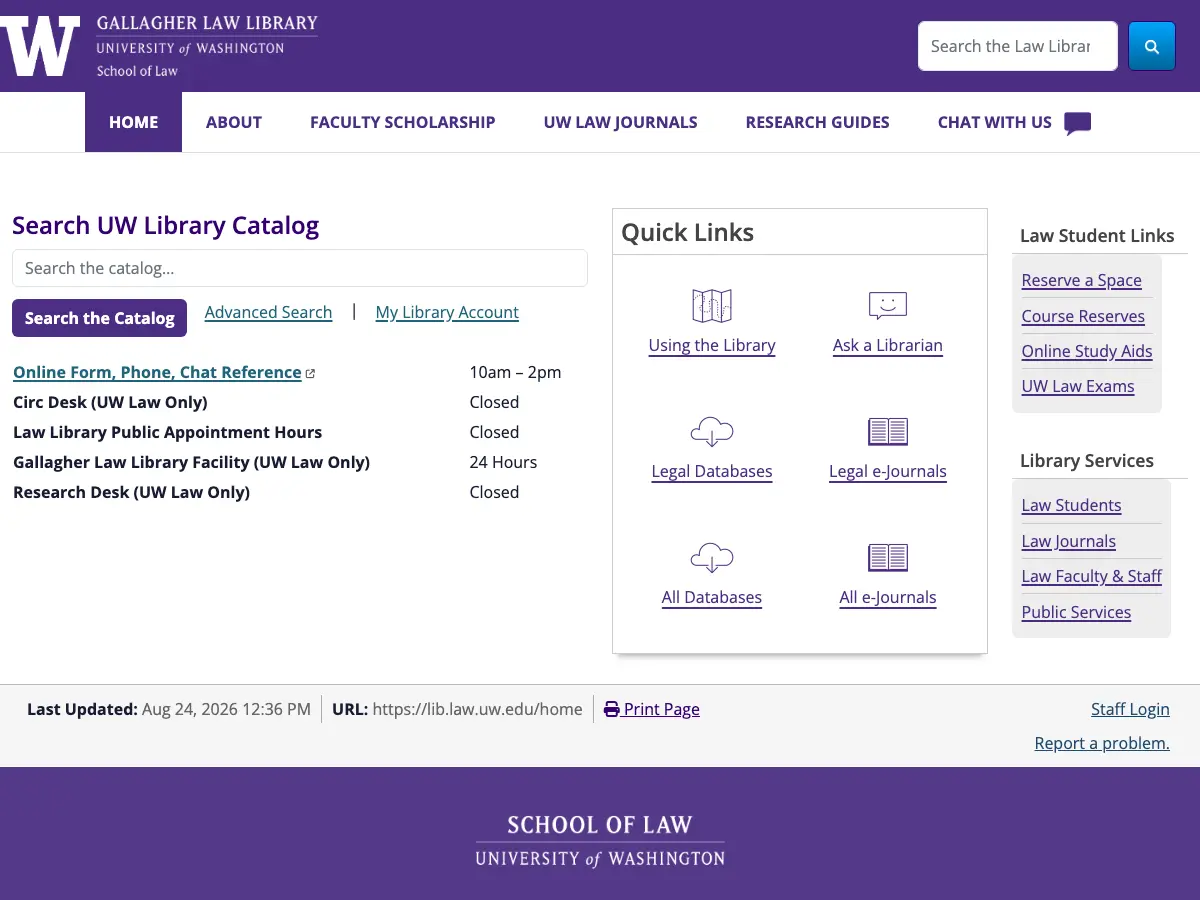Click the Library Services heading
This screenshot has height=900, width=1200.
tap(1087, 461)
